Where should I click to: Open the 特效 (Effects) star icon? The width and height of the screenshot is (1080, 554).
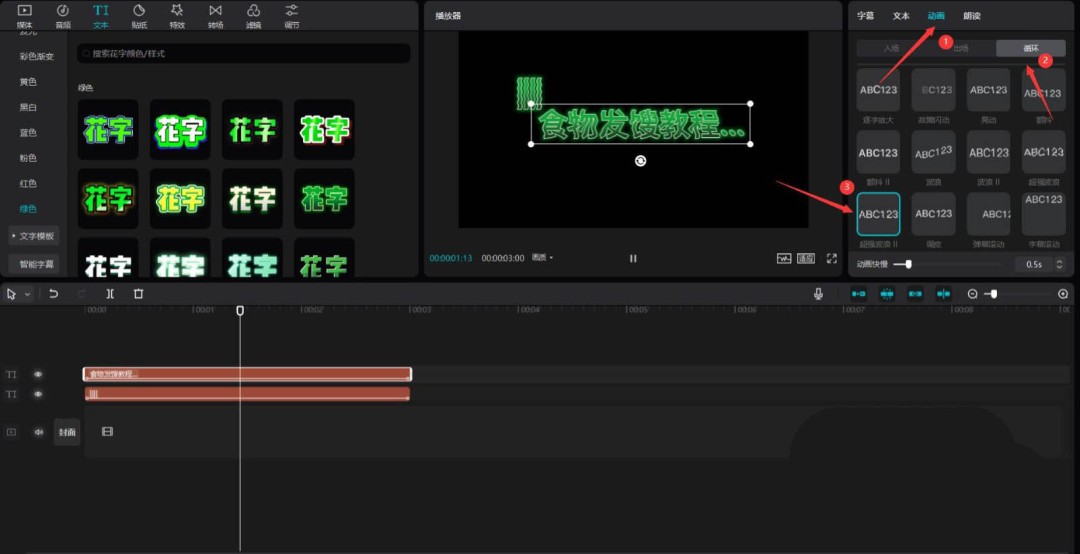[x=177, y=14]
